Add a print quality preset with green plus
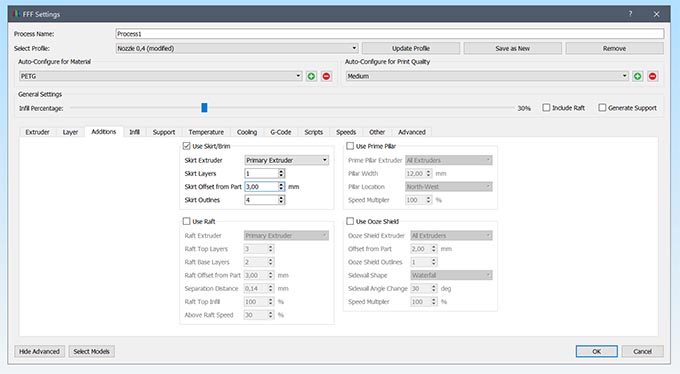Image resolution: width=680 pixels, height=374 pixels. (637, 76)
